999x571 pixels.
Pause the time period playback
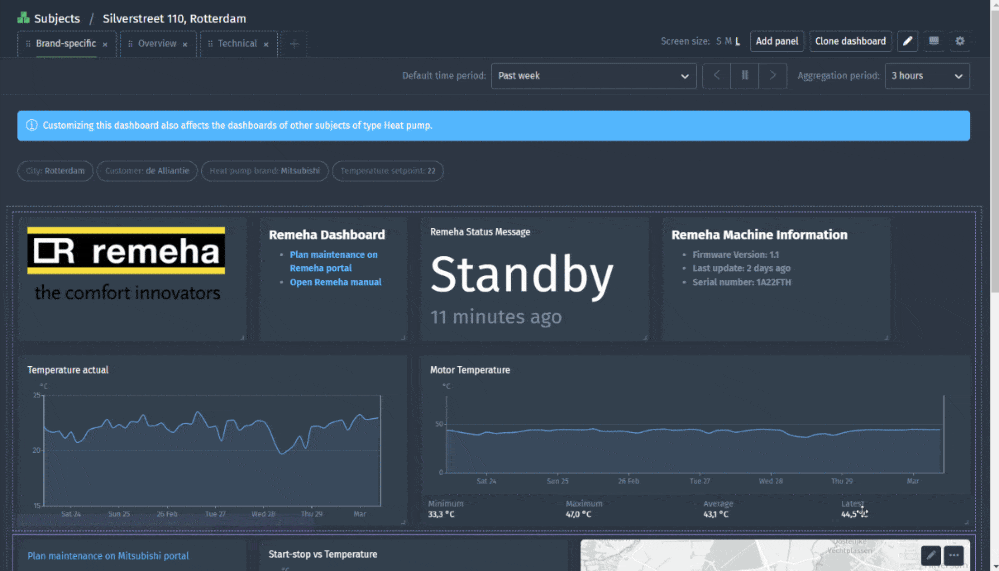pos(745,76)
